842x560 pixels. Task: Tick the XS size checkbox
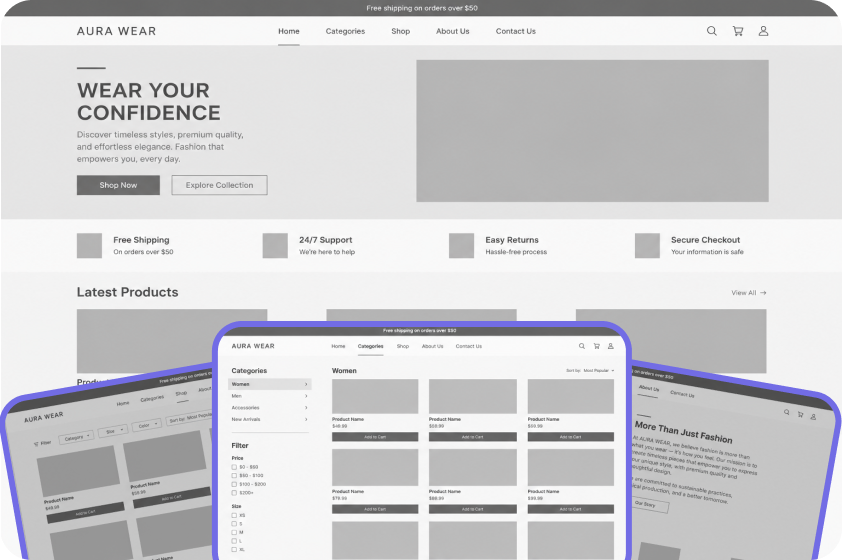234,515
